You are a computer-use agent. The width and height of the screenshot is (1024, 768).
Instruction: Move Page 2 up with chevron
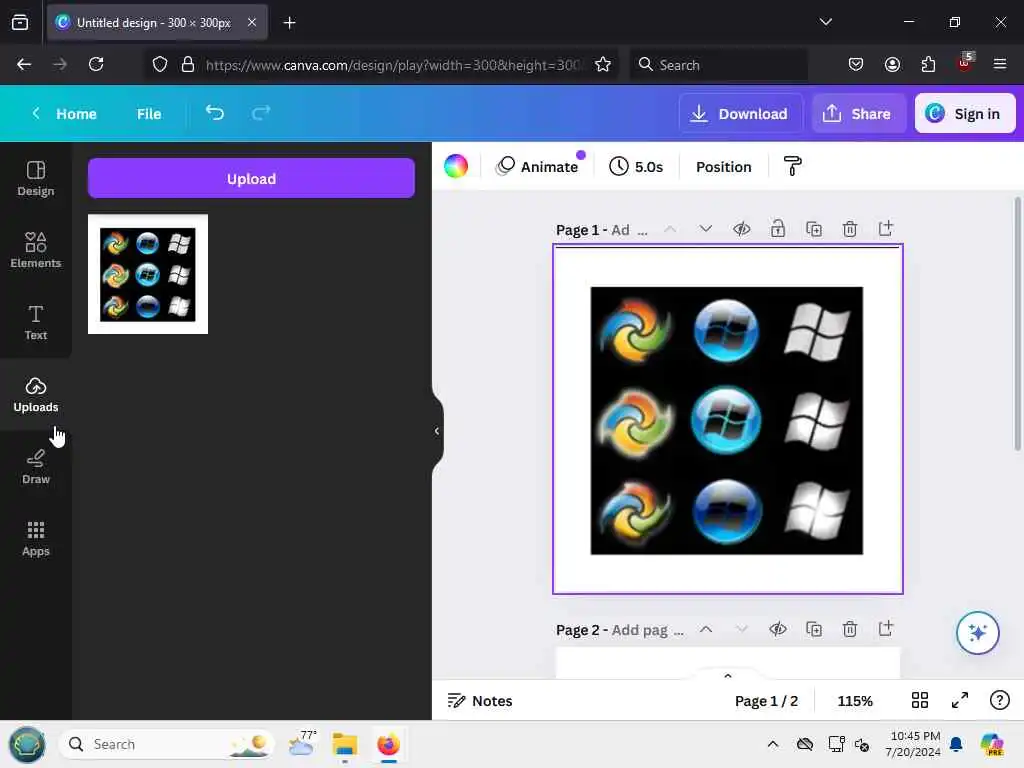click(705, 629)
